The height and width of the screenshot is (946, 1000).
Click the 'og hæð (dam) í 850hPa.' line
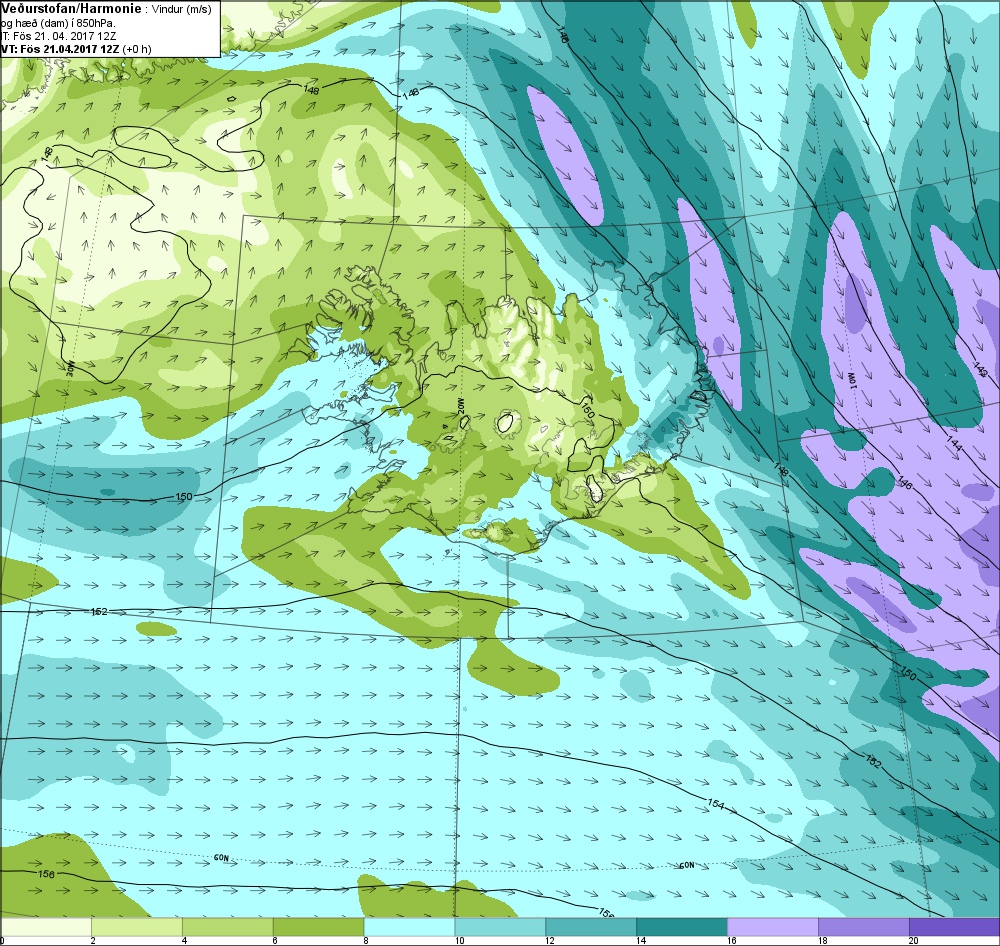[59, 24]
